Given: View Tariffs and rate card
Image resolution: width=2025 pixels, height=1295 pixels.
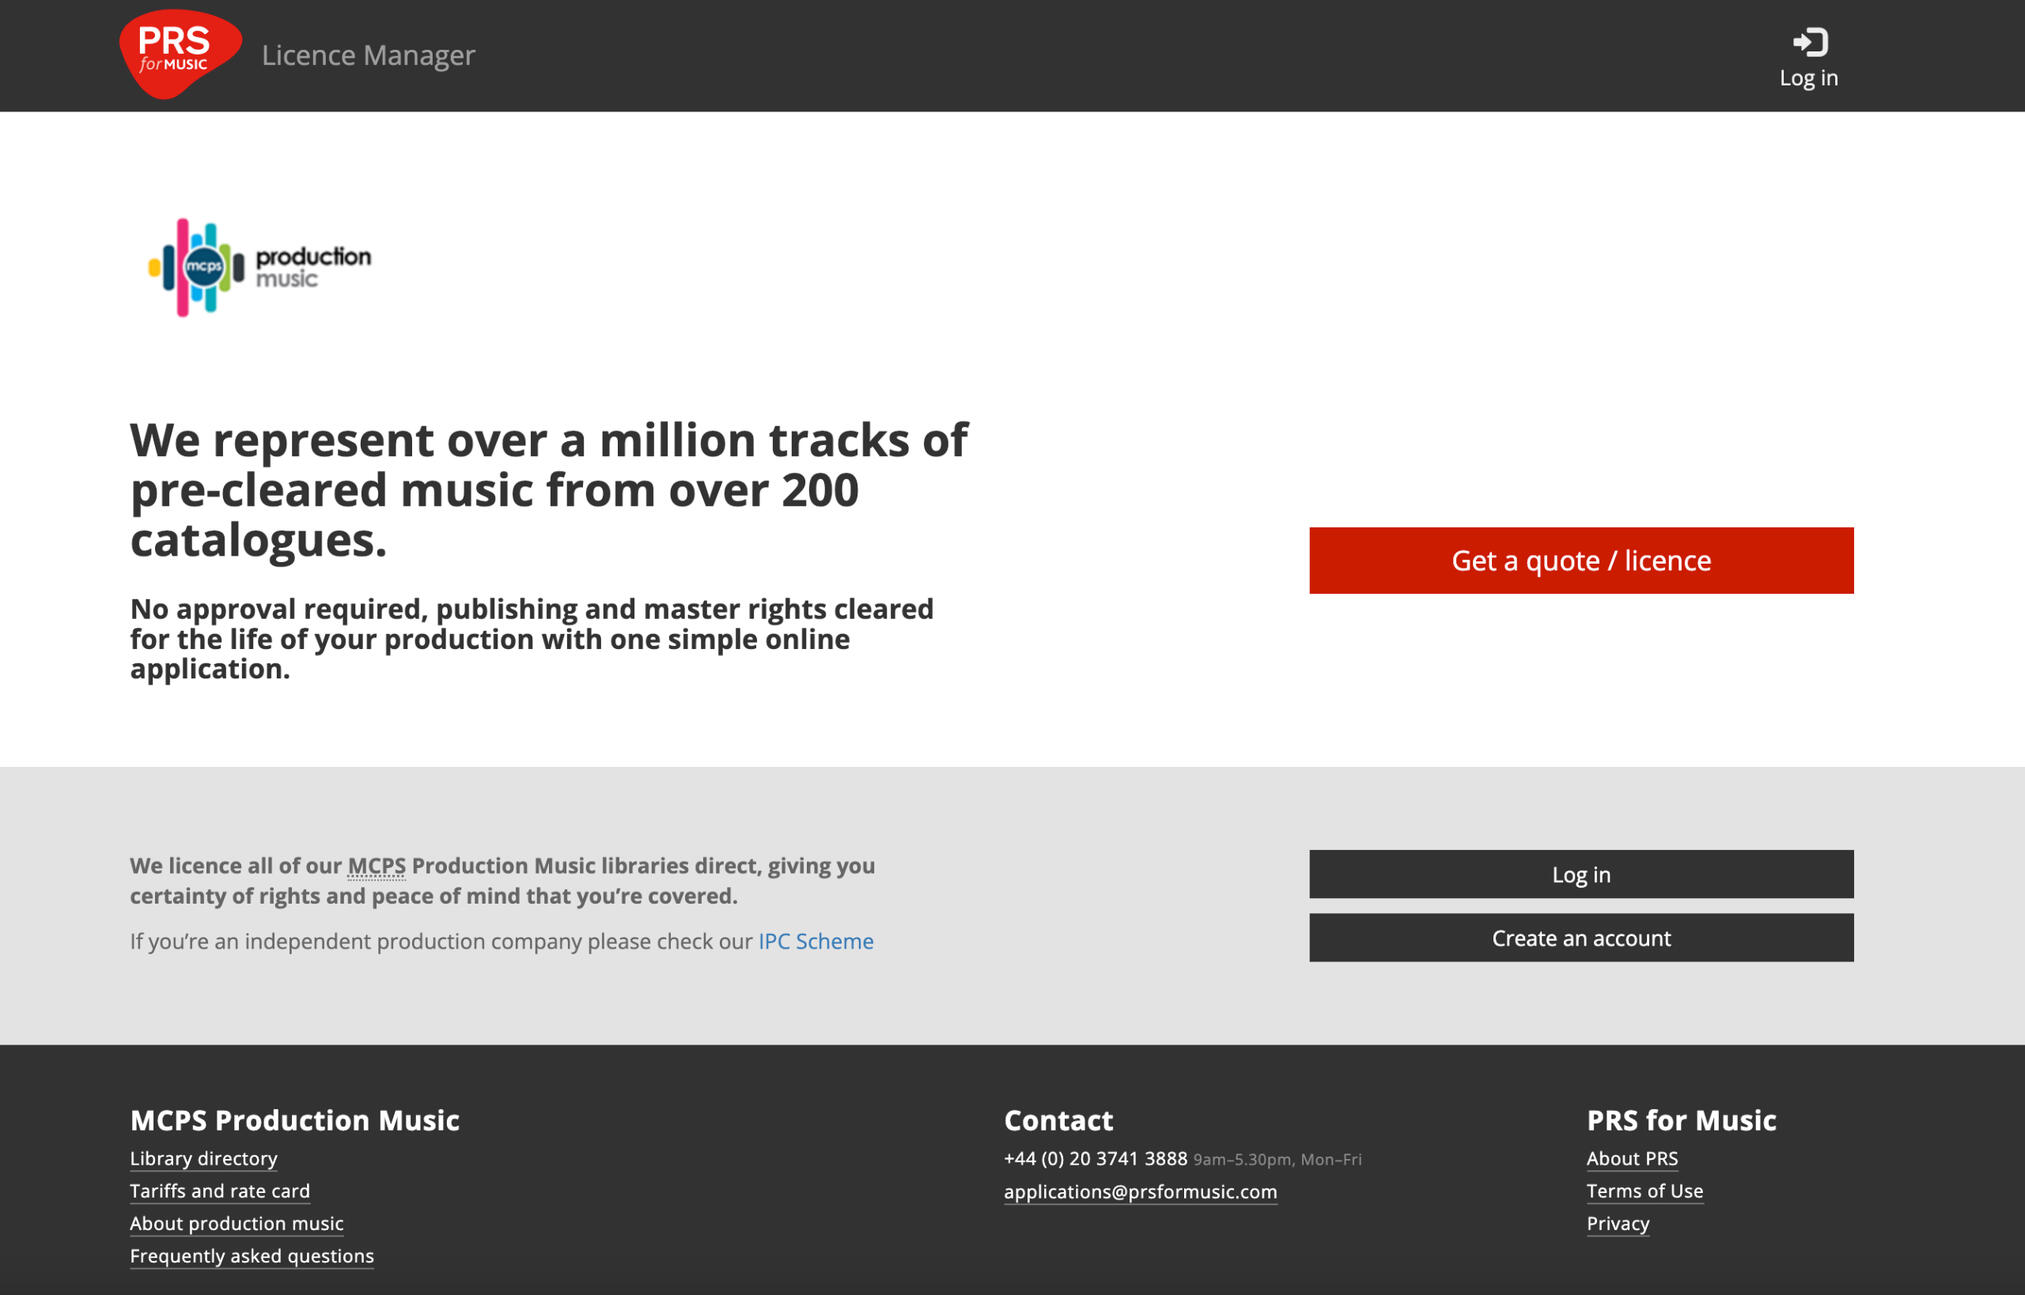Looking at the screenshot, I should 219,1191.
